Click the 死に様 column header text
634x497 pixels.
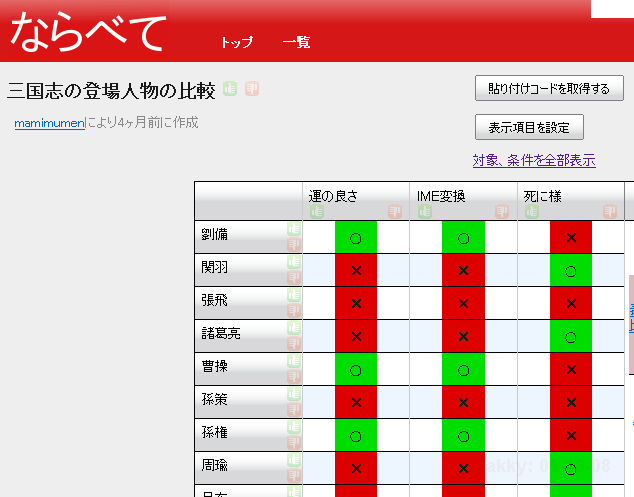click(543, 197)
